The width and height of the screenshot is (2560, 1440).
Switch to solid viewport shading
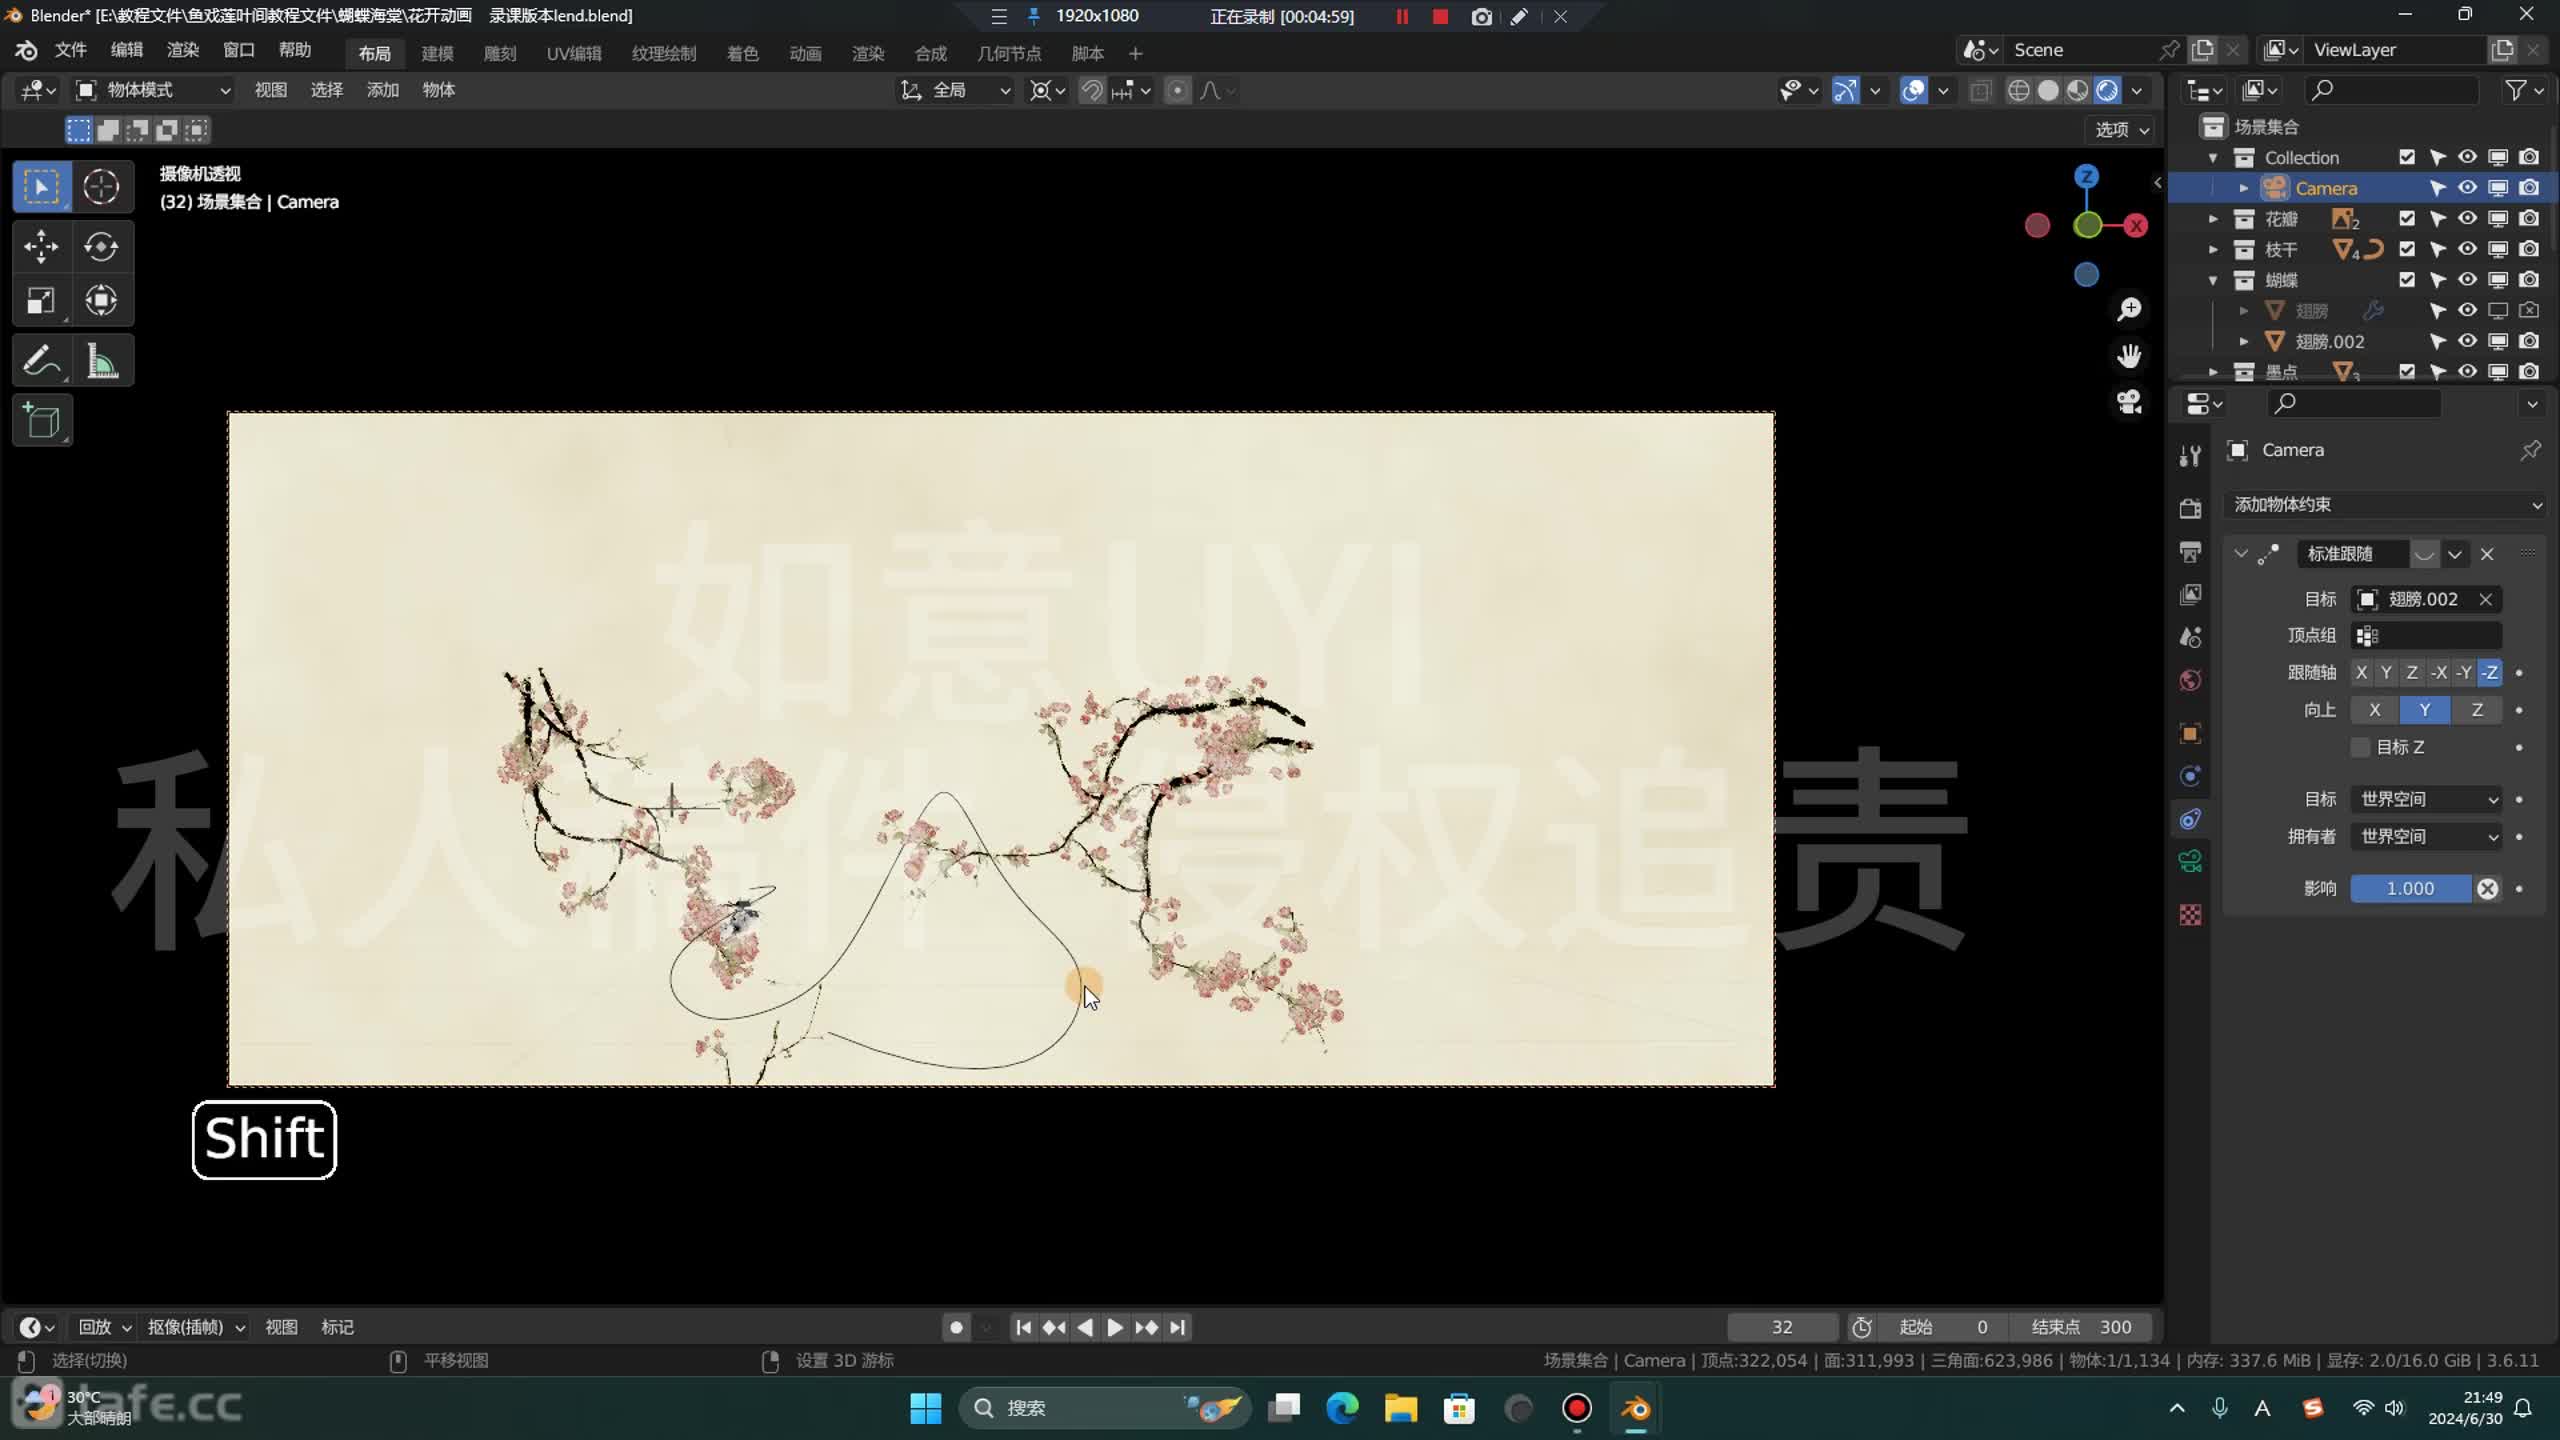pos(2048,90)
